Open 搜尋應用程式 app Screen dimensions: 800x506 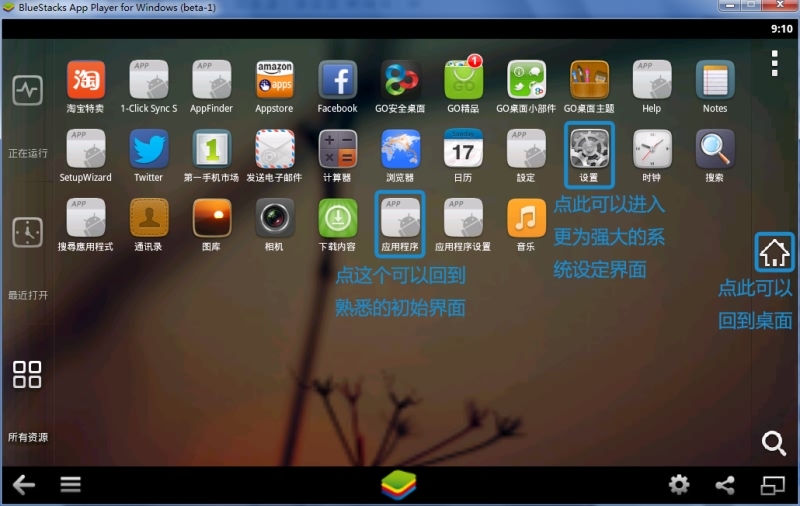point(86,218)
